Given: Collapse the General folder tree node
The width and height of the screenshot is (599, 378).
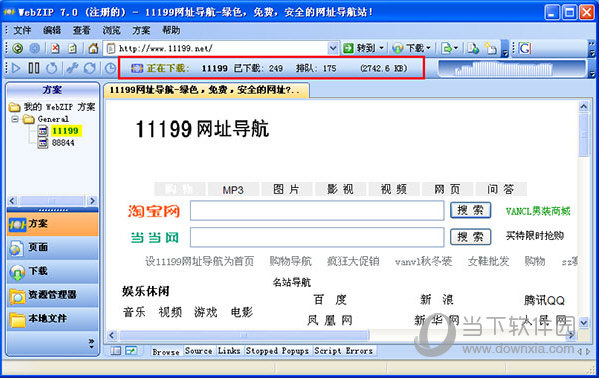Looking at the screenshot, I should (15, 119).
